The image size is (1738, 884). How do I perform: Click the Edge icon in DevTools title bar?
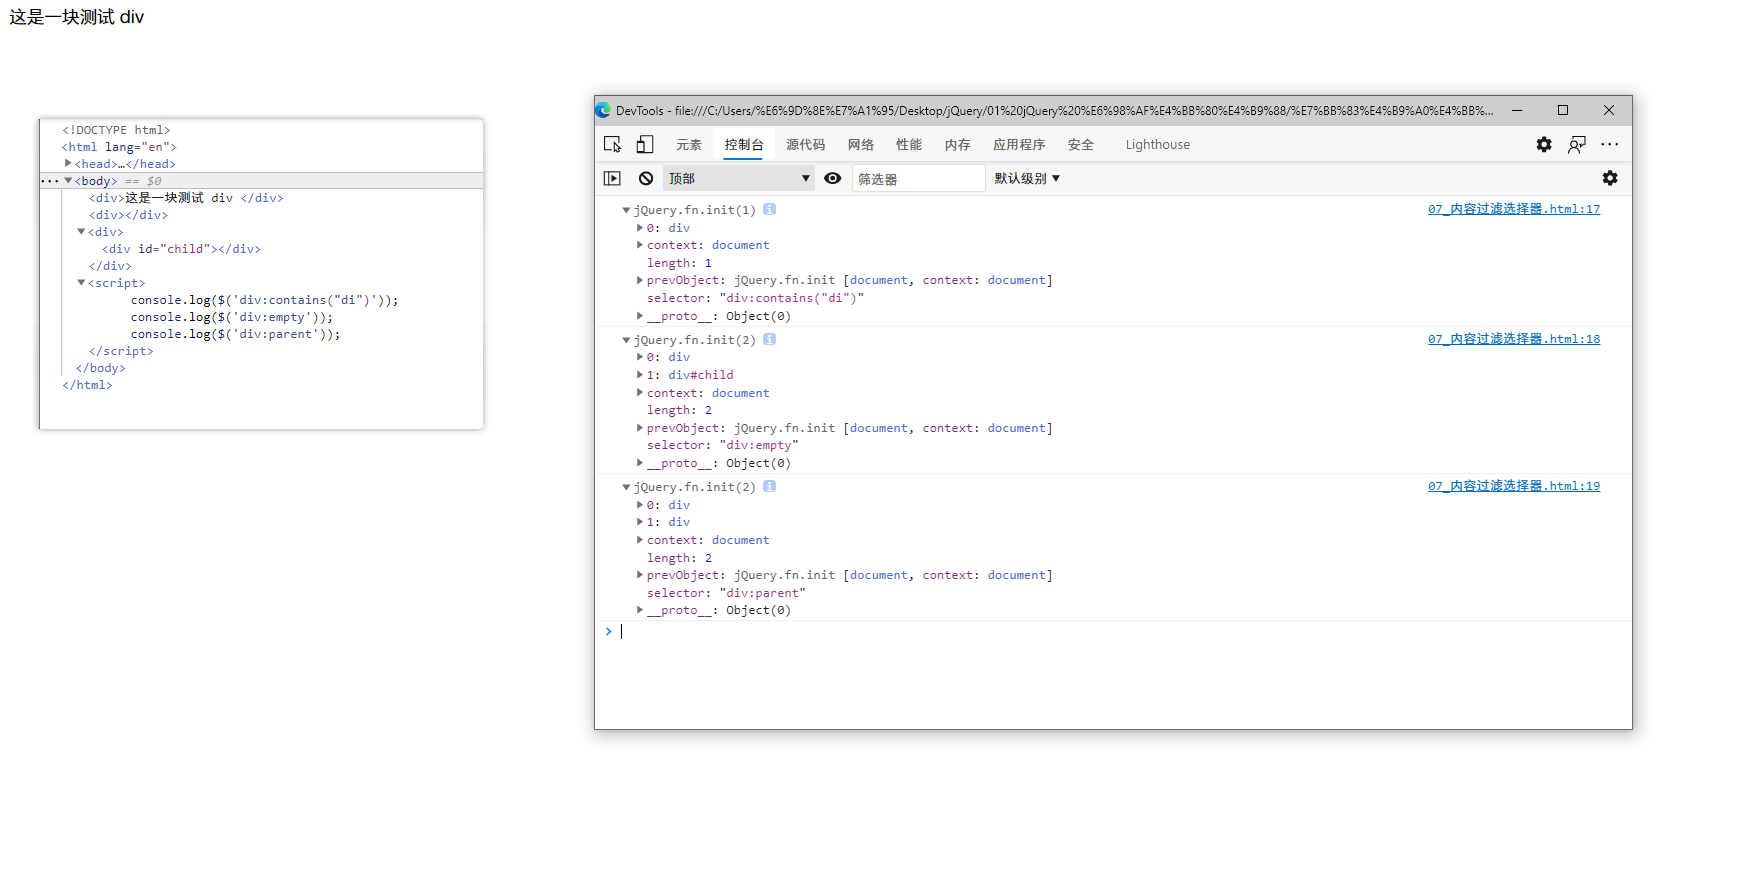[x=603, y=110]
